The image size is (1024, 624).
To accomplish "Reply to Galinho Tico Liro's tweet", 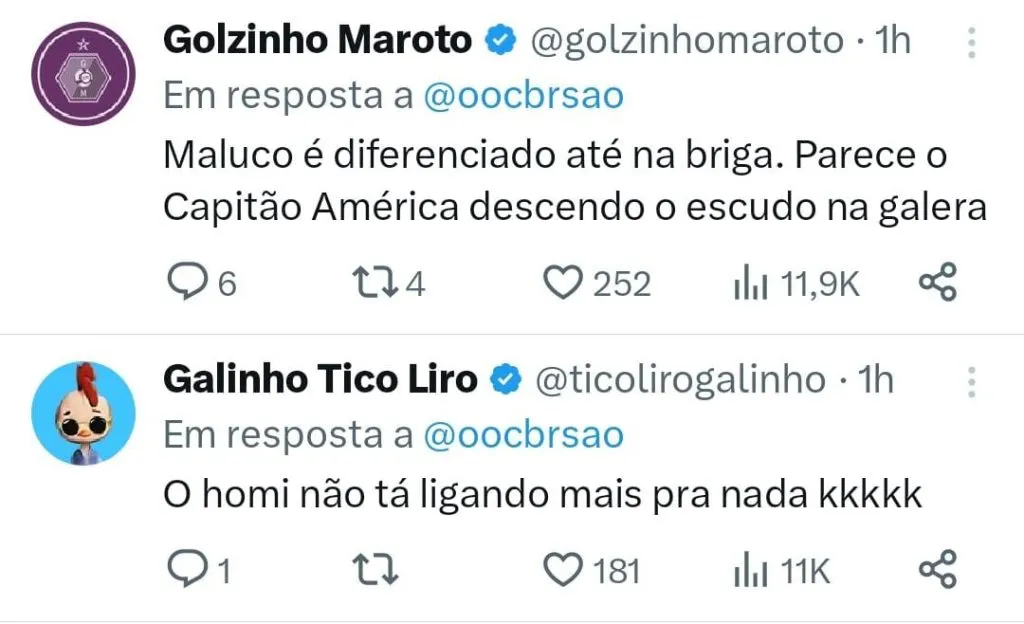I will point(184,570).
